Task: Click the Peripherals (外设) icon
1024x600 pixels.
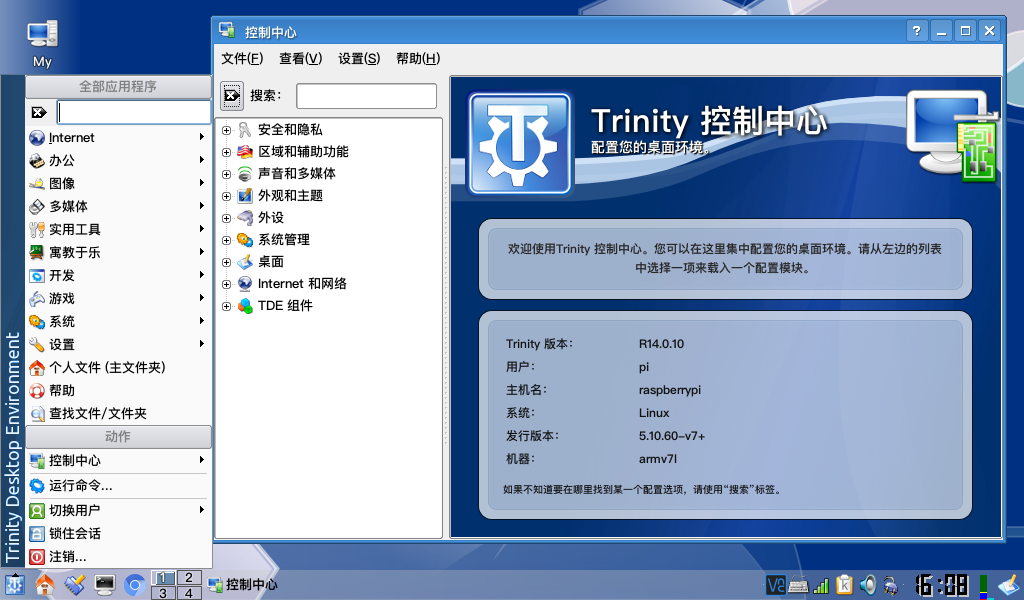Action: tap(245, 218)
